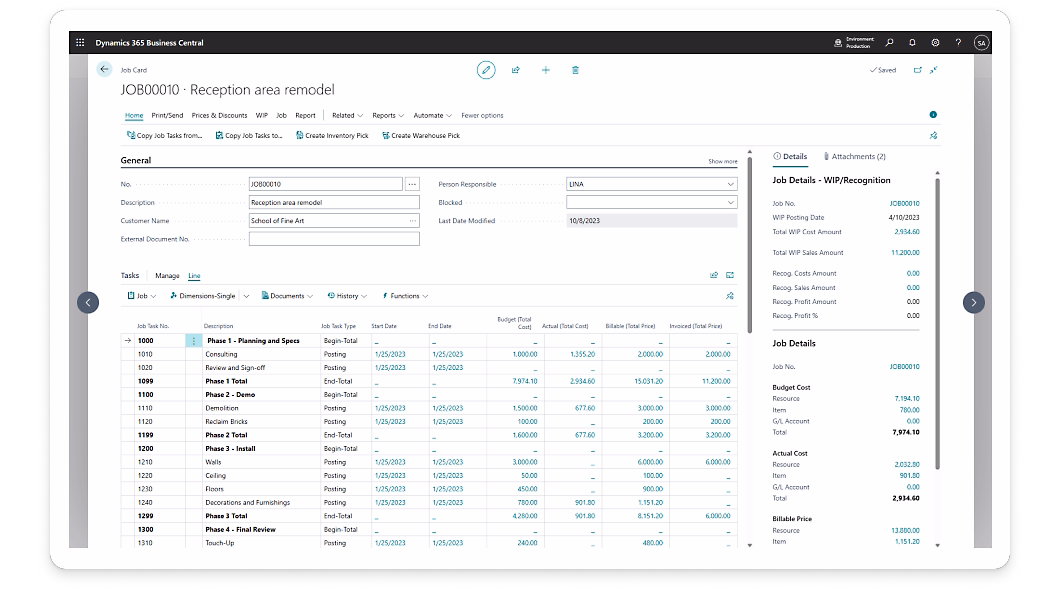1060x596 pixels.
Task: Click Create Warehouse Pick
Action: 420,136
